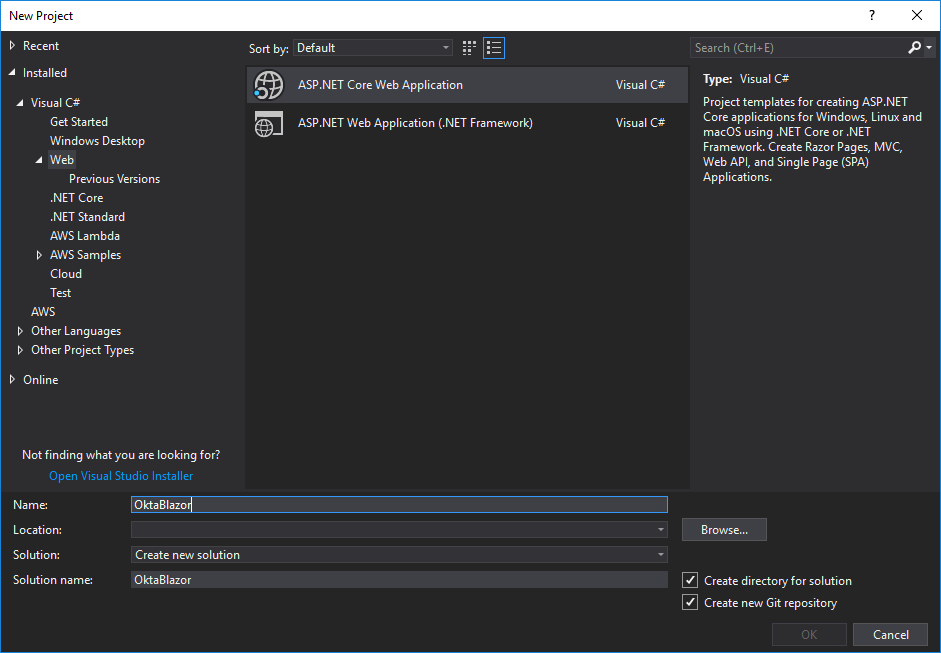The width and height of the screenshot is (941, 653).
Task: Select .NET Core in the template tree
Action: tap(76, 198)
